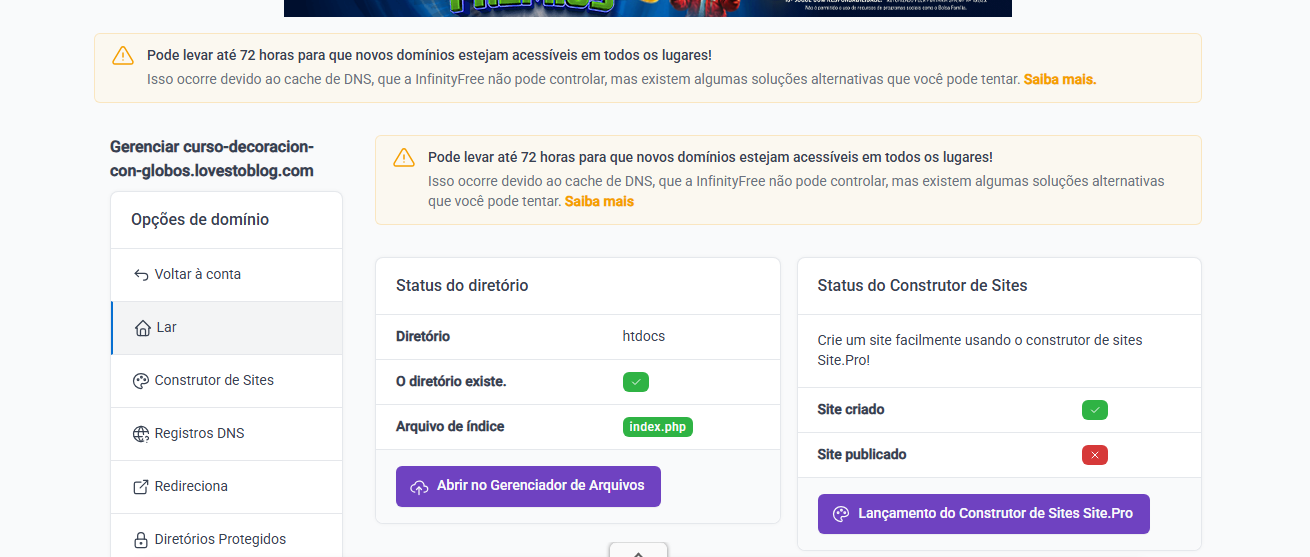The height and width of the screenshot is (557, 1310).
Task: Launch 'Lançamento do Construtor de Sites Site.Pro'
Action: pos(983,514)
